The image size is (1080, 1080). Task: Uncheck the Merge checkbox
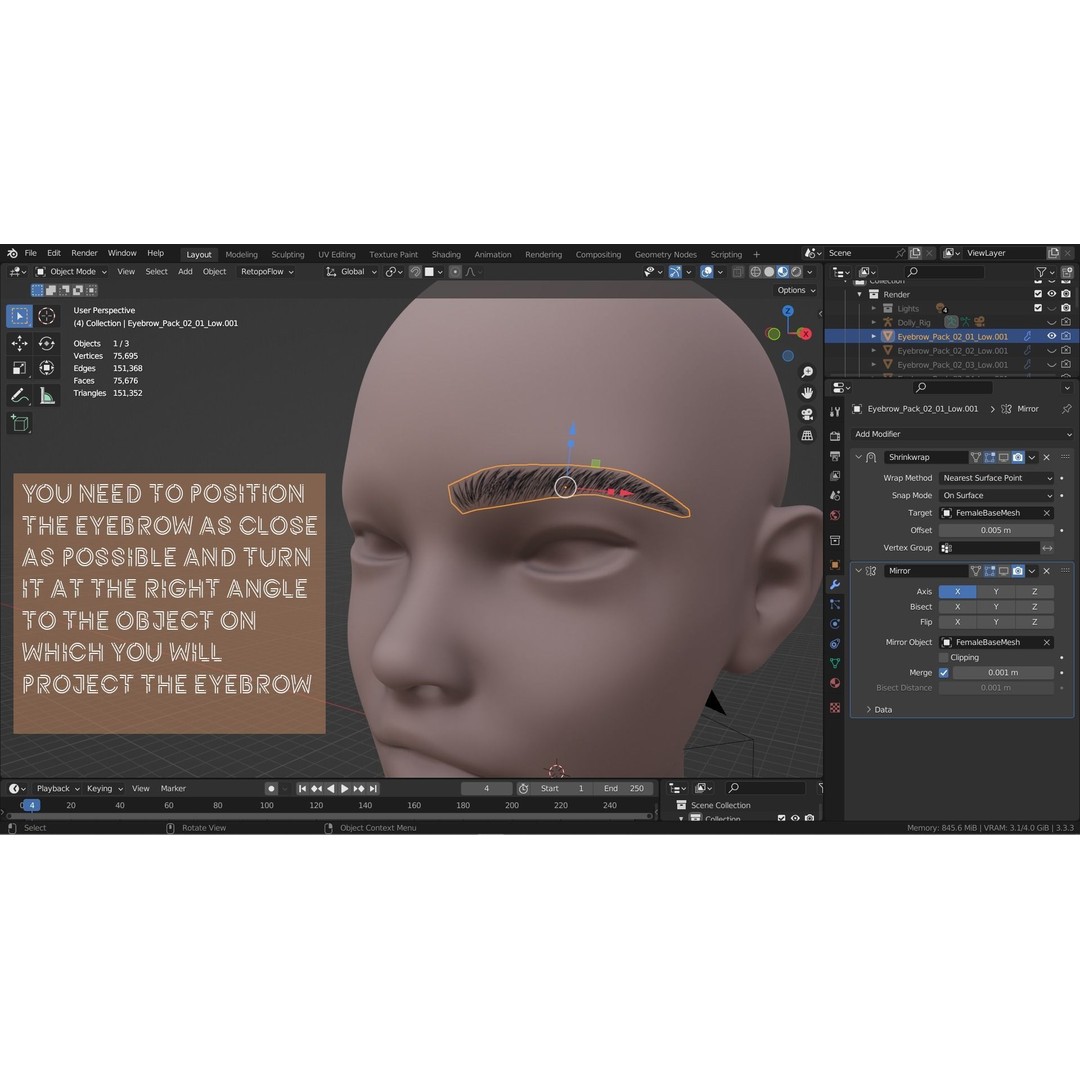pyautogui.click(x=944, y=673)
